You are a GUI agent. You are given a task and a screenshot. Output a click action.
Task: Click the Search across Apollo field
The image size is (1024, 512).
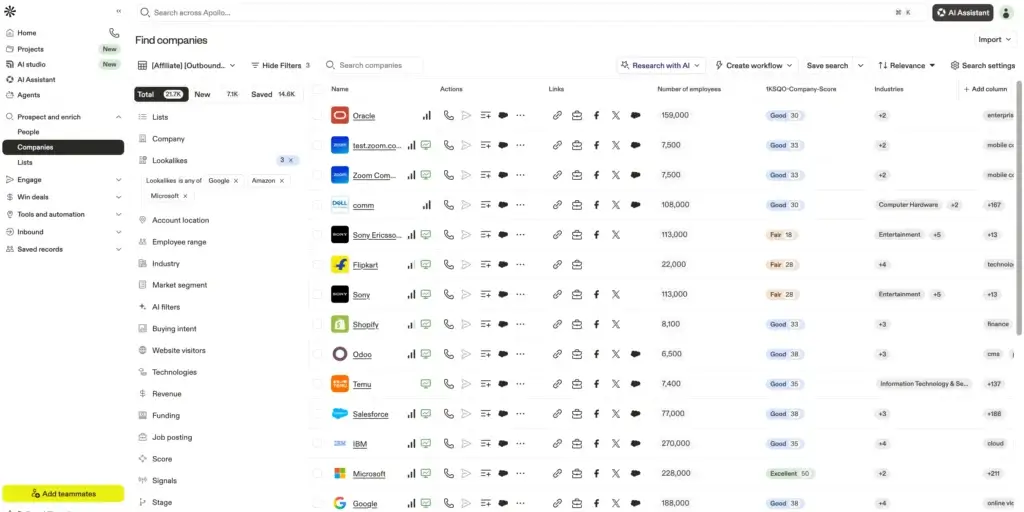pos(530,12)
